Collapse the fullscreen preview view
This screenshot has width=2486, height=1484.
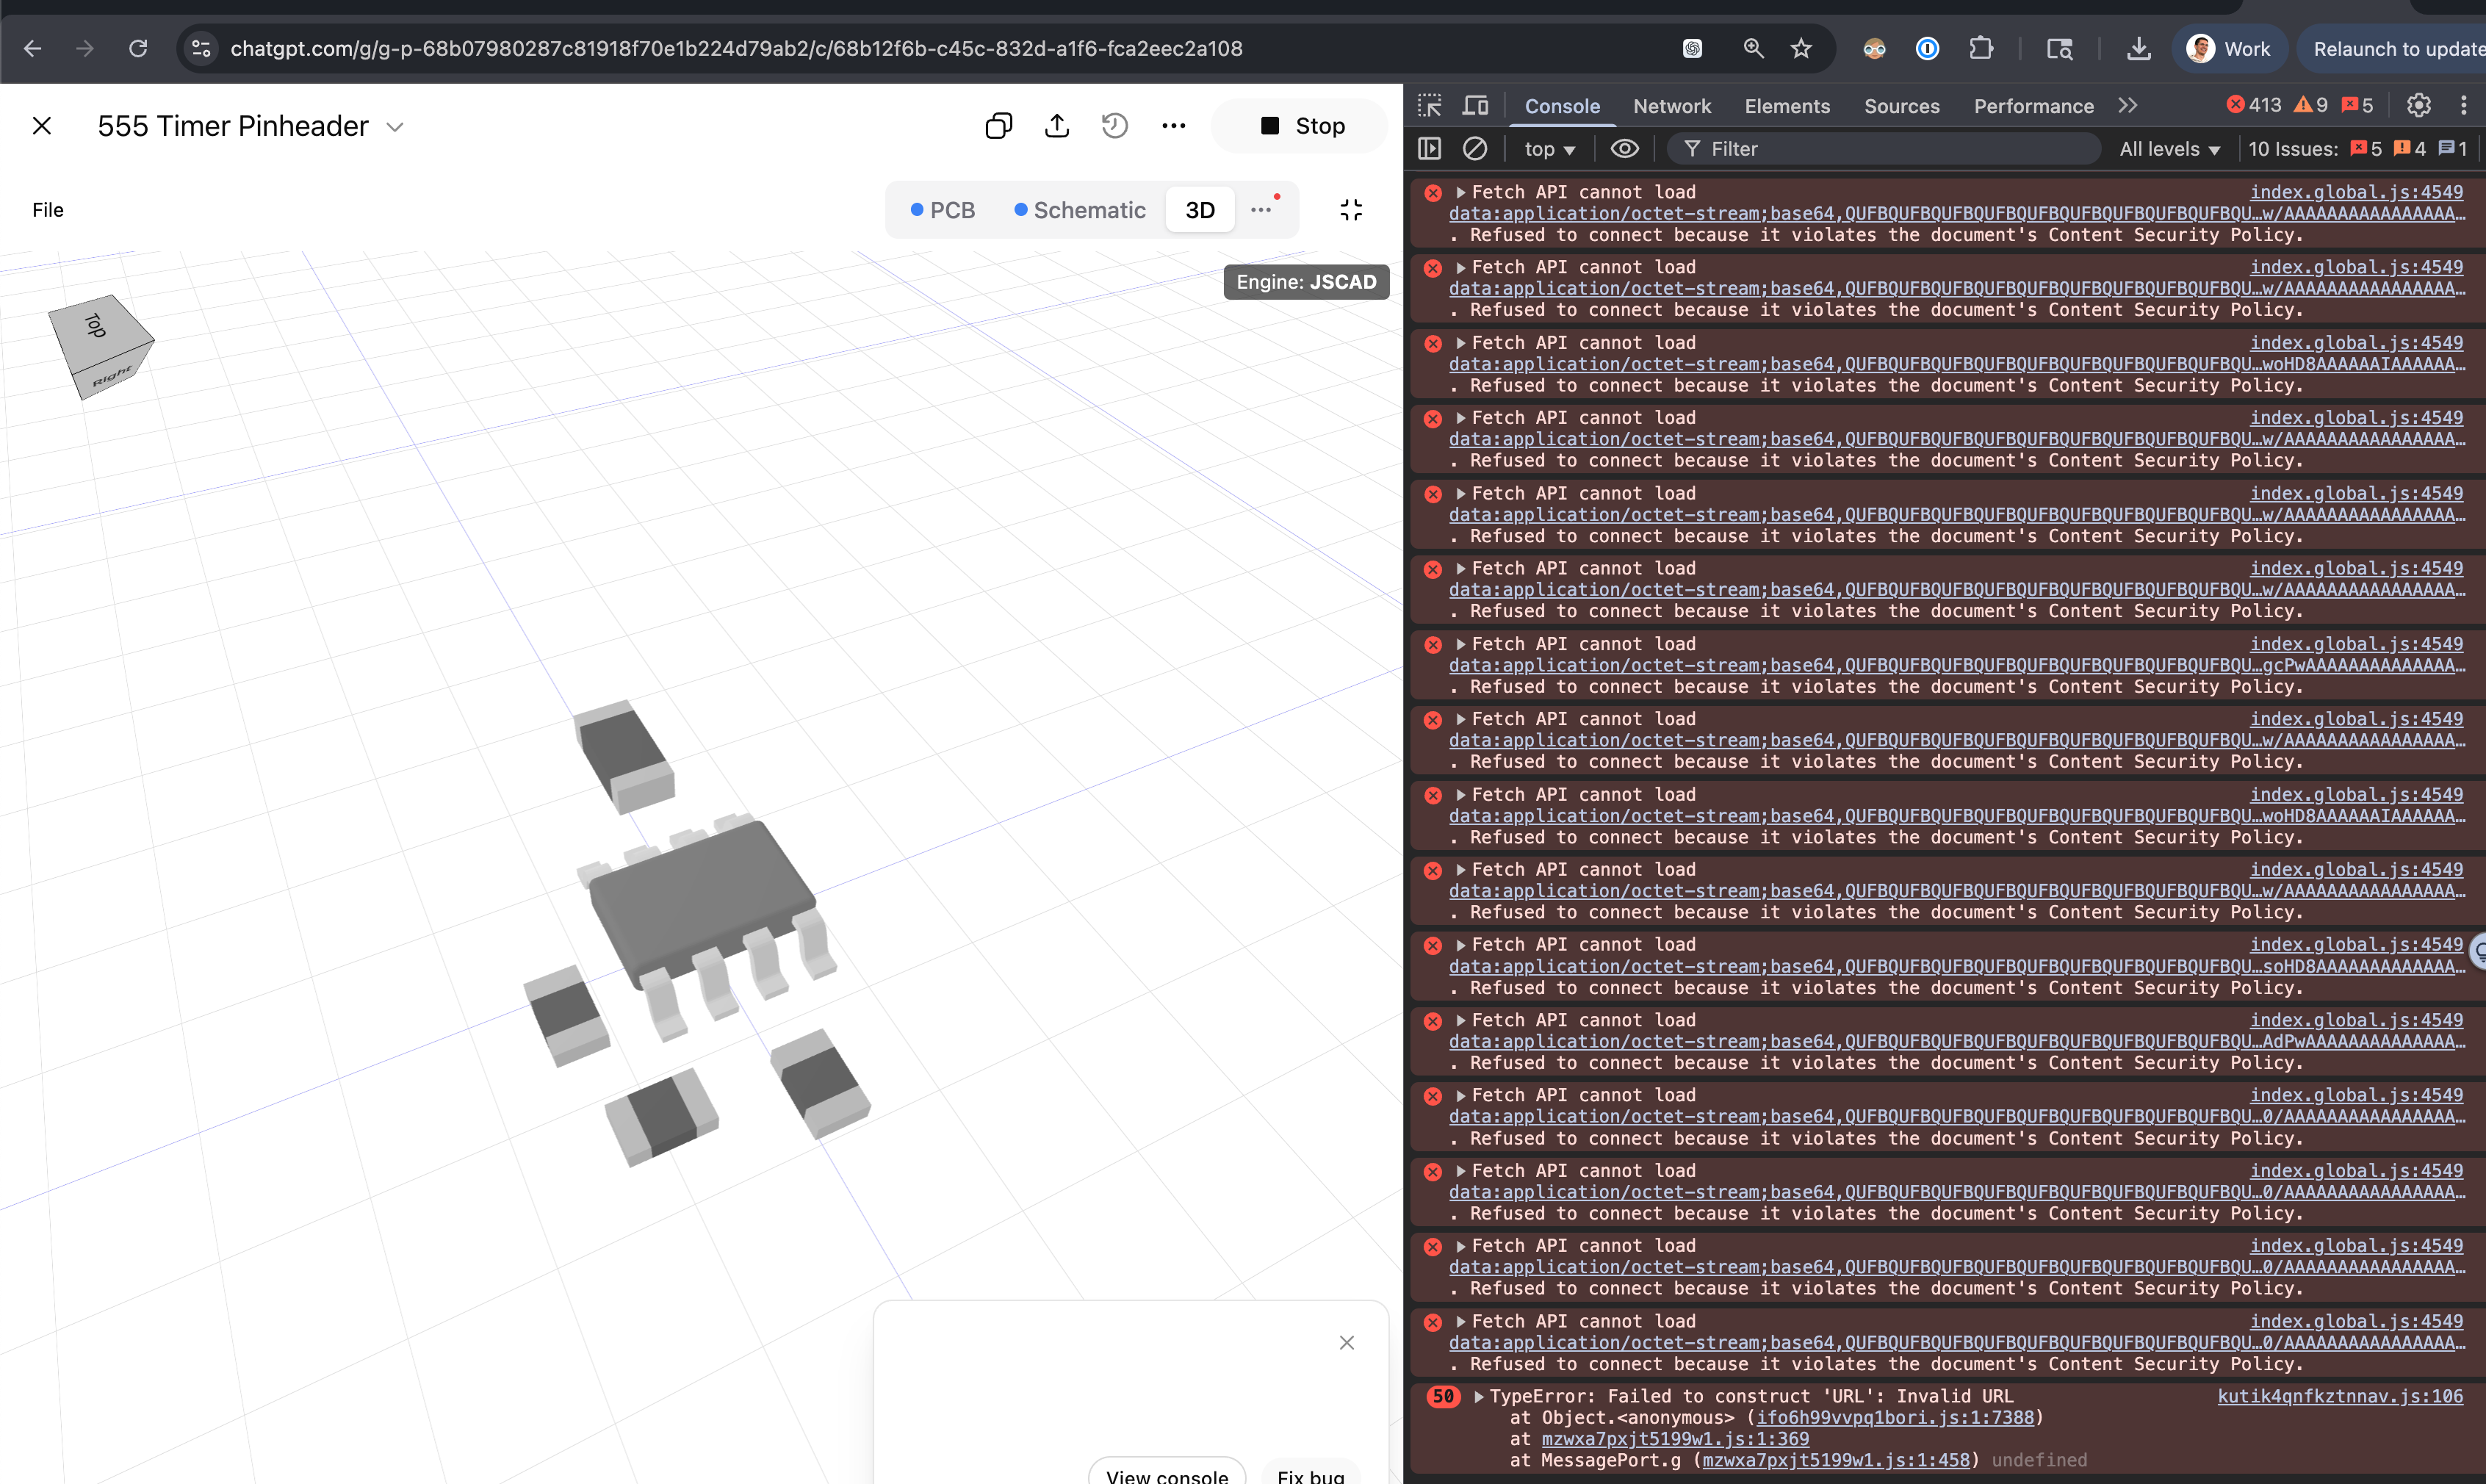pyautogui.click(x=1351, y=210)
